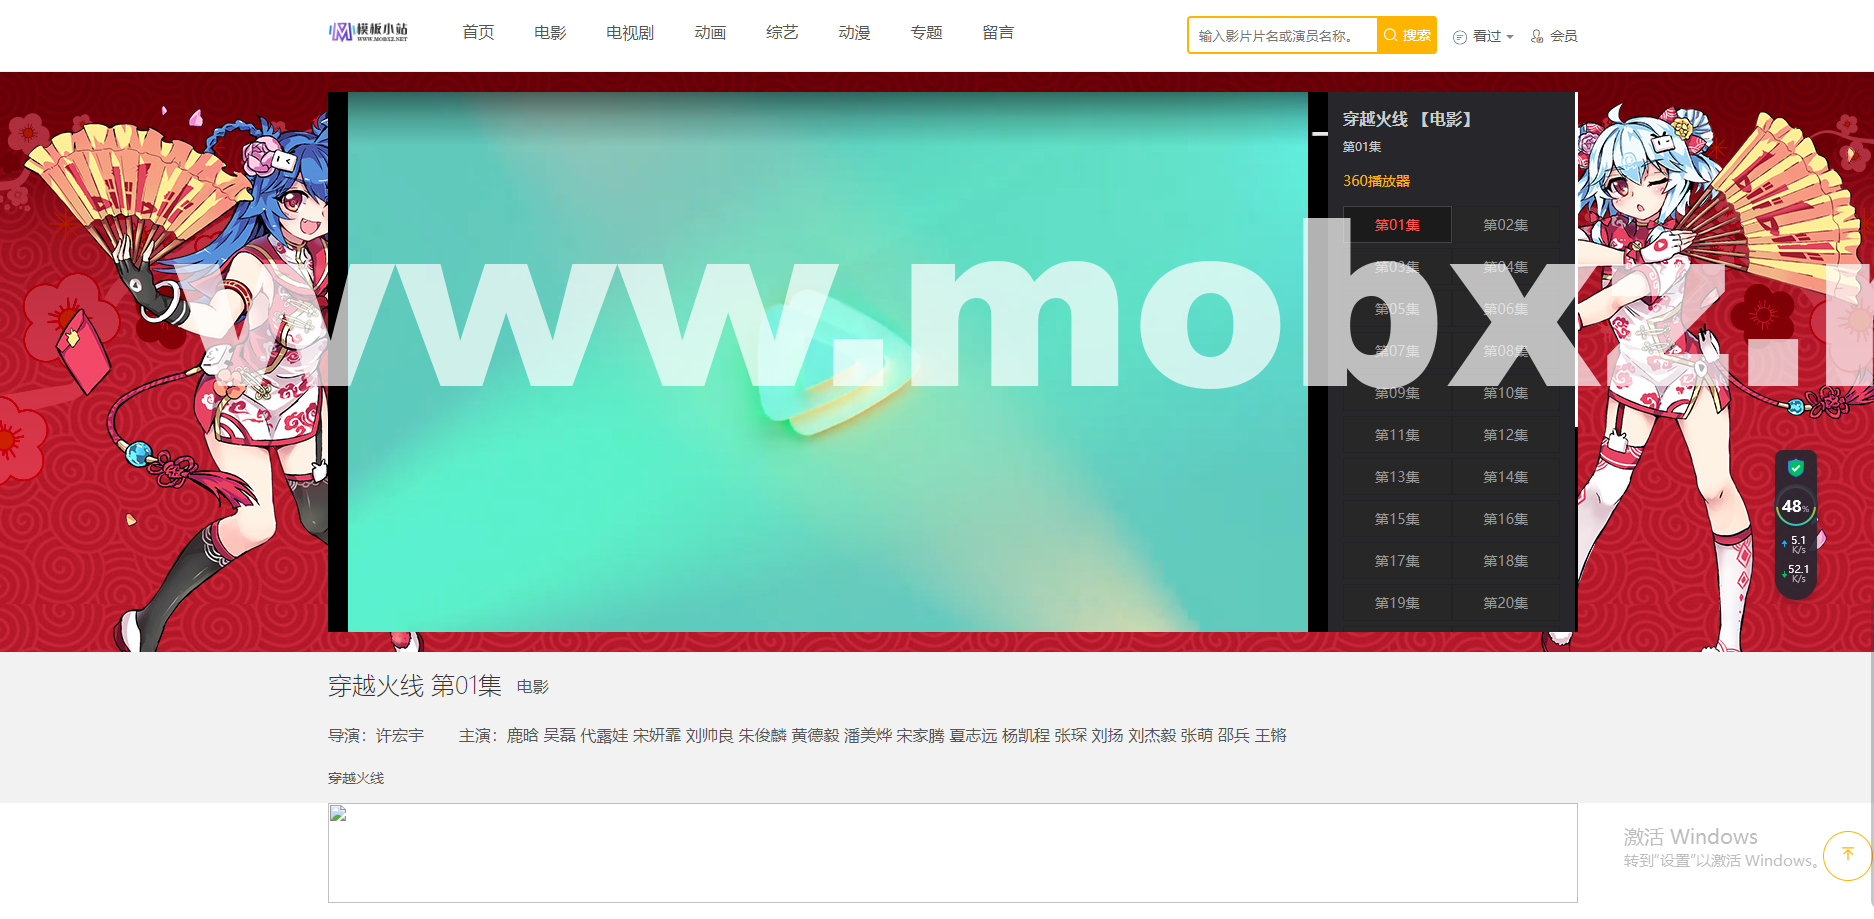Click the 48% memory usage circle

(1796, 507)
